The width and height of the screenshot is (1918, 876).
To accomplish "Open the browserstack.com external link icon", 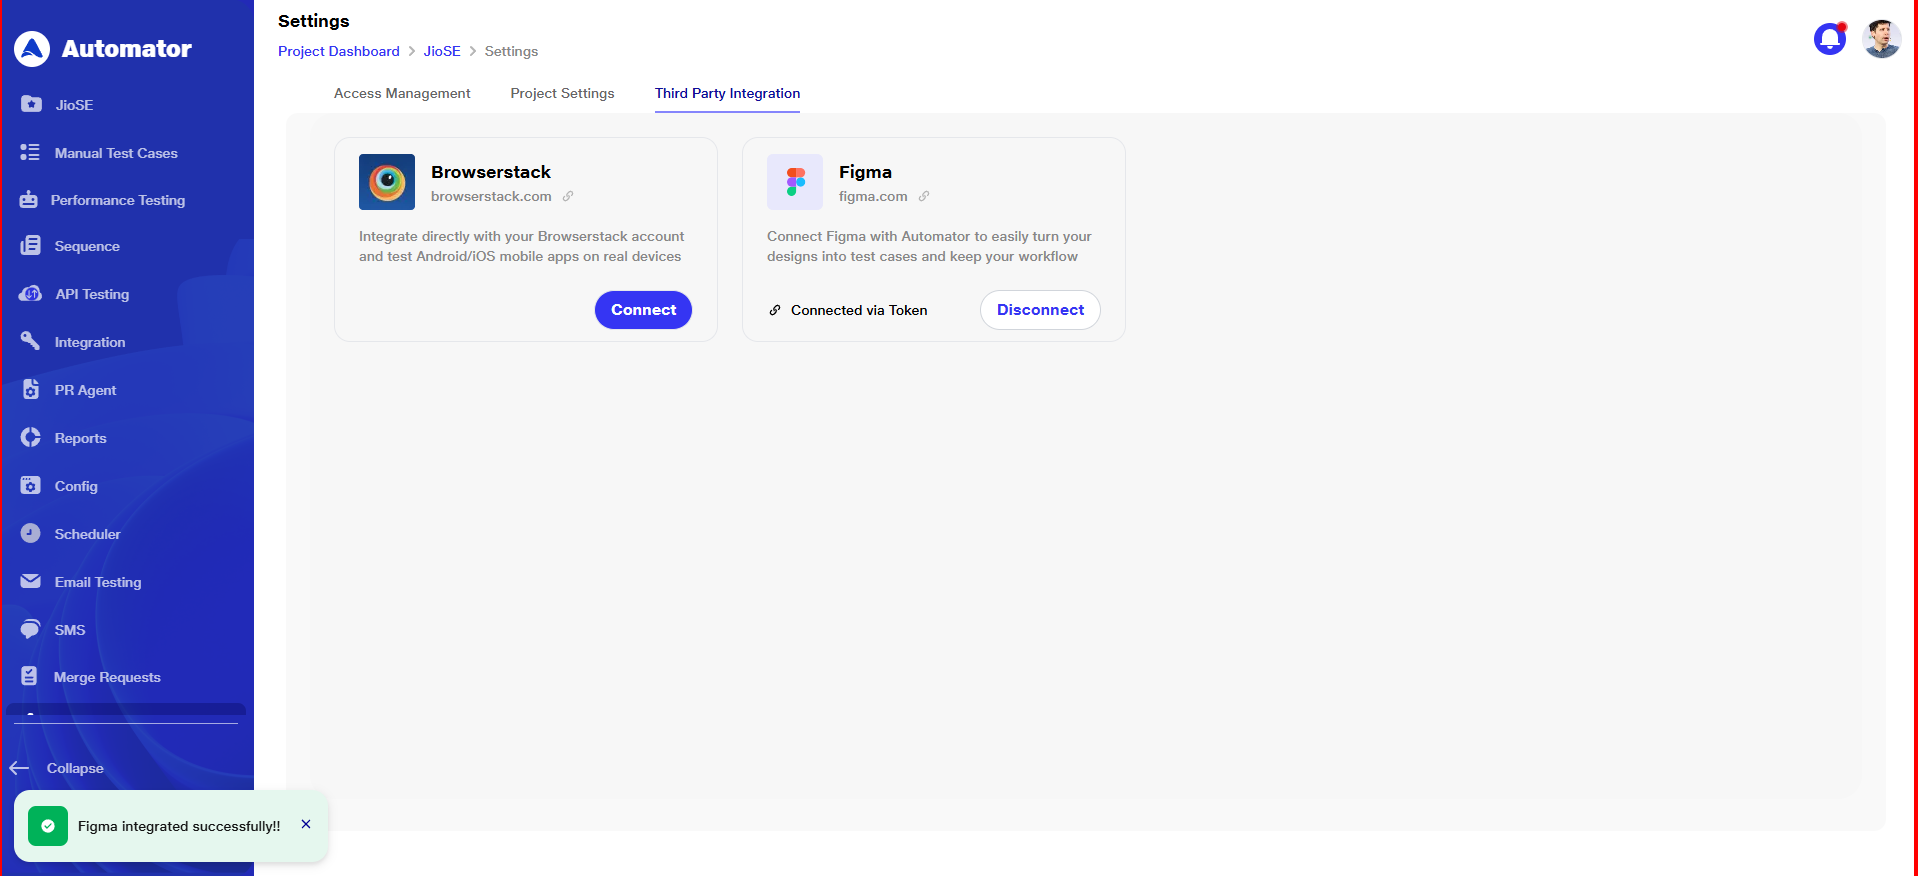I will tap(568, 197).
